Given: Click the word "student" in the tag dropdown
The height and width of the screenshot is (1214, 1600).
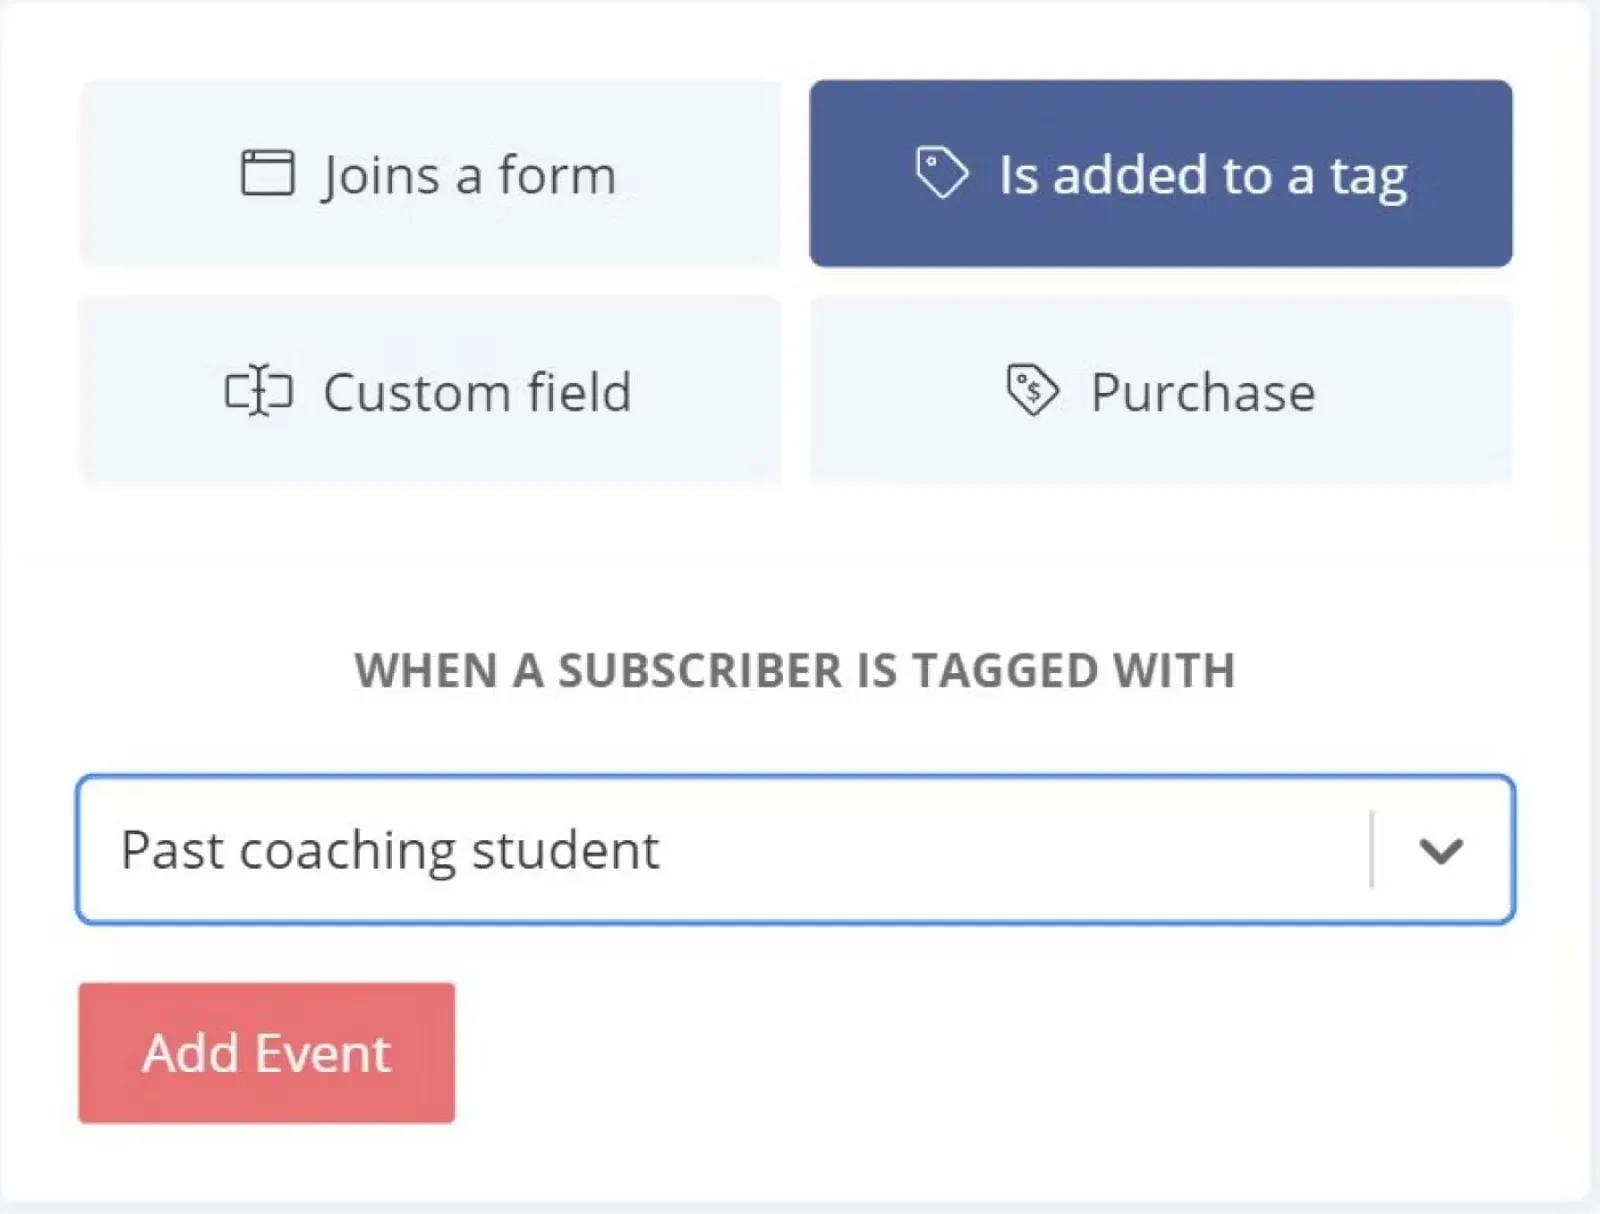Looking at the screenshot, I should pos(565,850).
